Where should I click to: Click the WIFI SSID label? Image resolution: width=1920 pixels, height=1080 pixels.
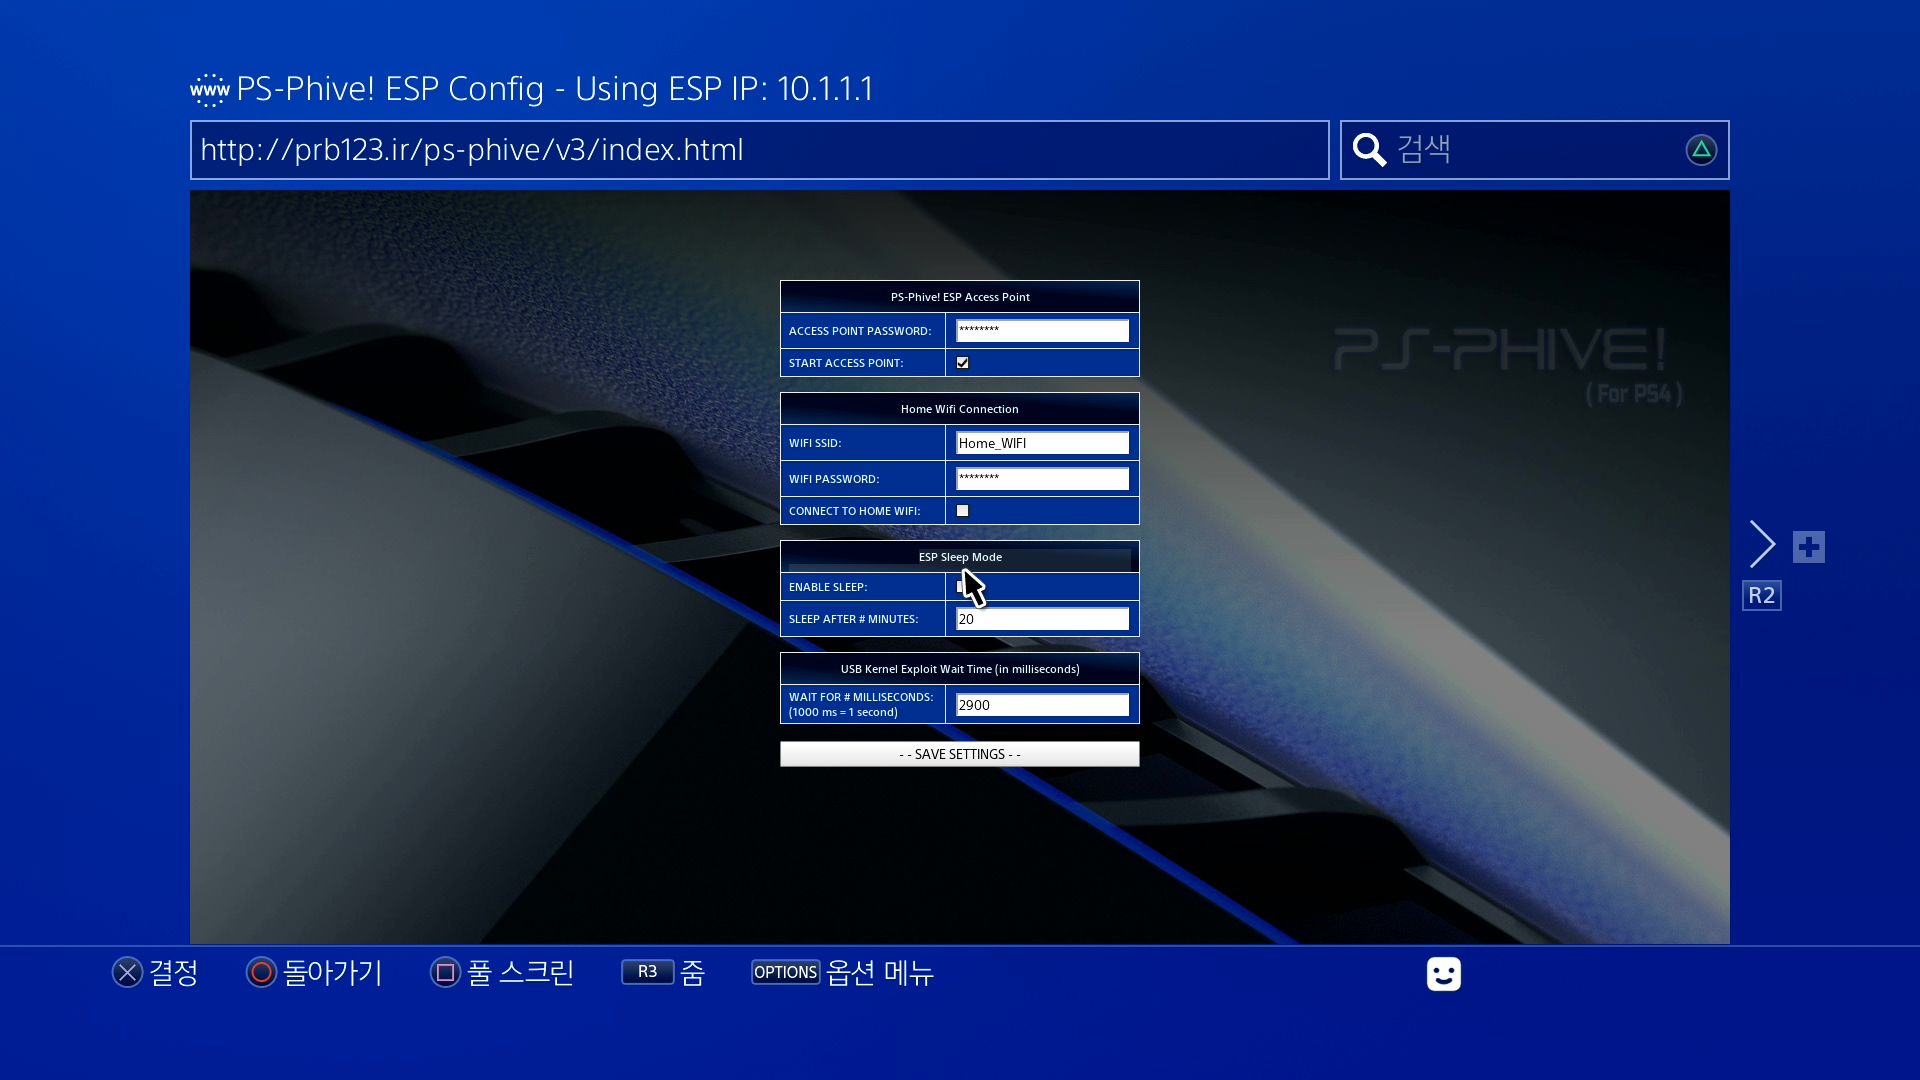click(815, 443)
